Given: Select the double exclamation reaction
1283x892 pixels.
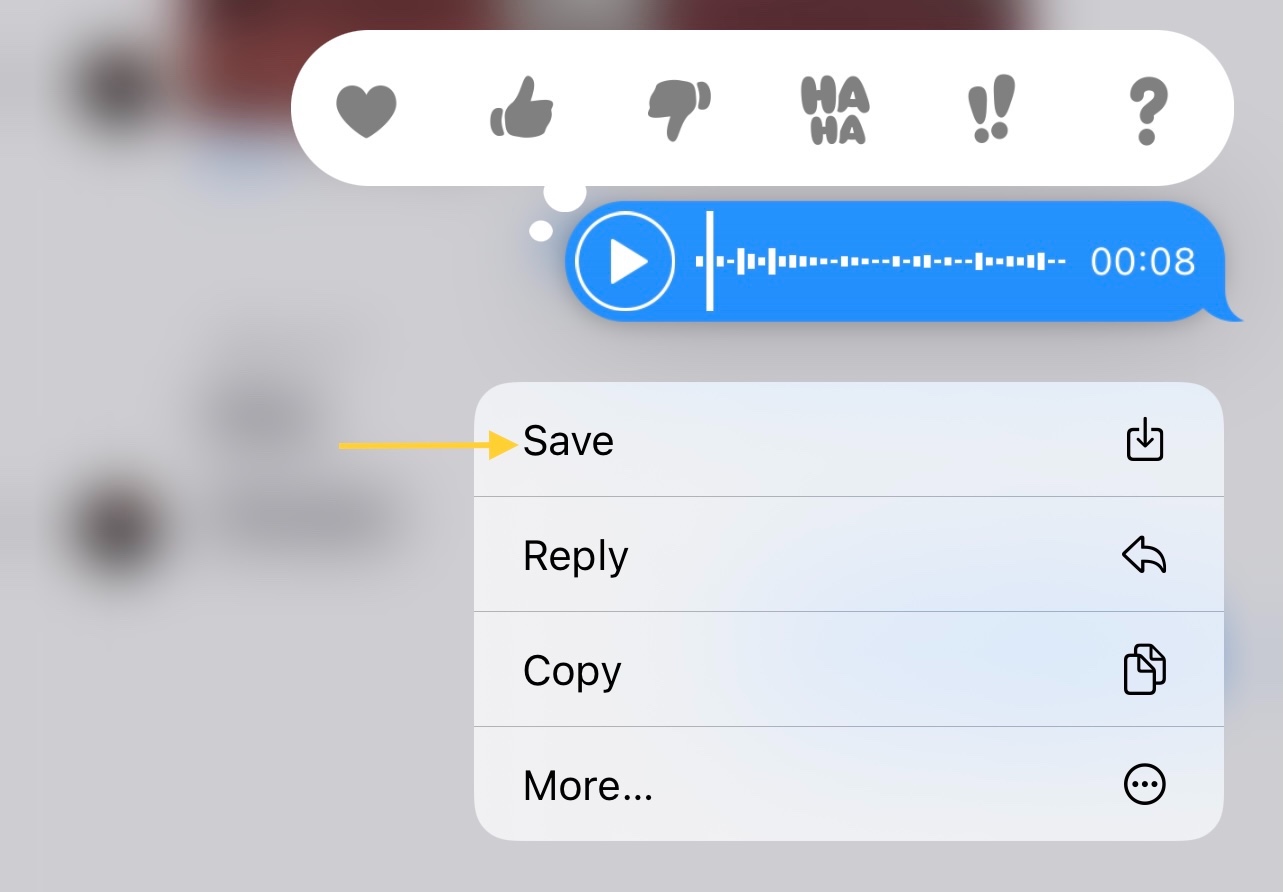Looking at the screenshot, I should point(991,110).
